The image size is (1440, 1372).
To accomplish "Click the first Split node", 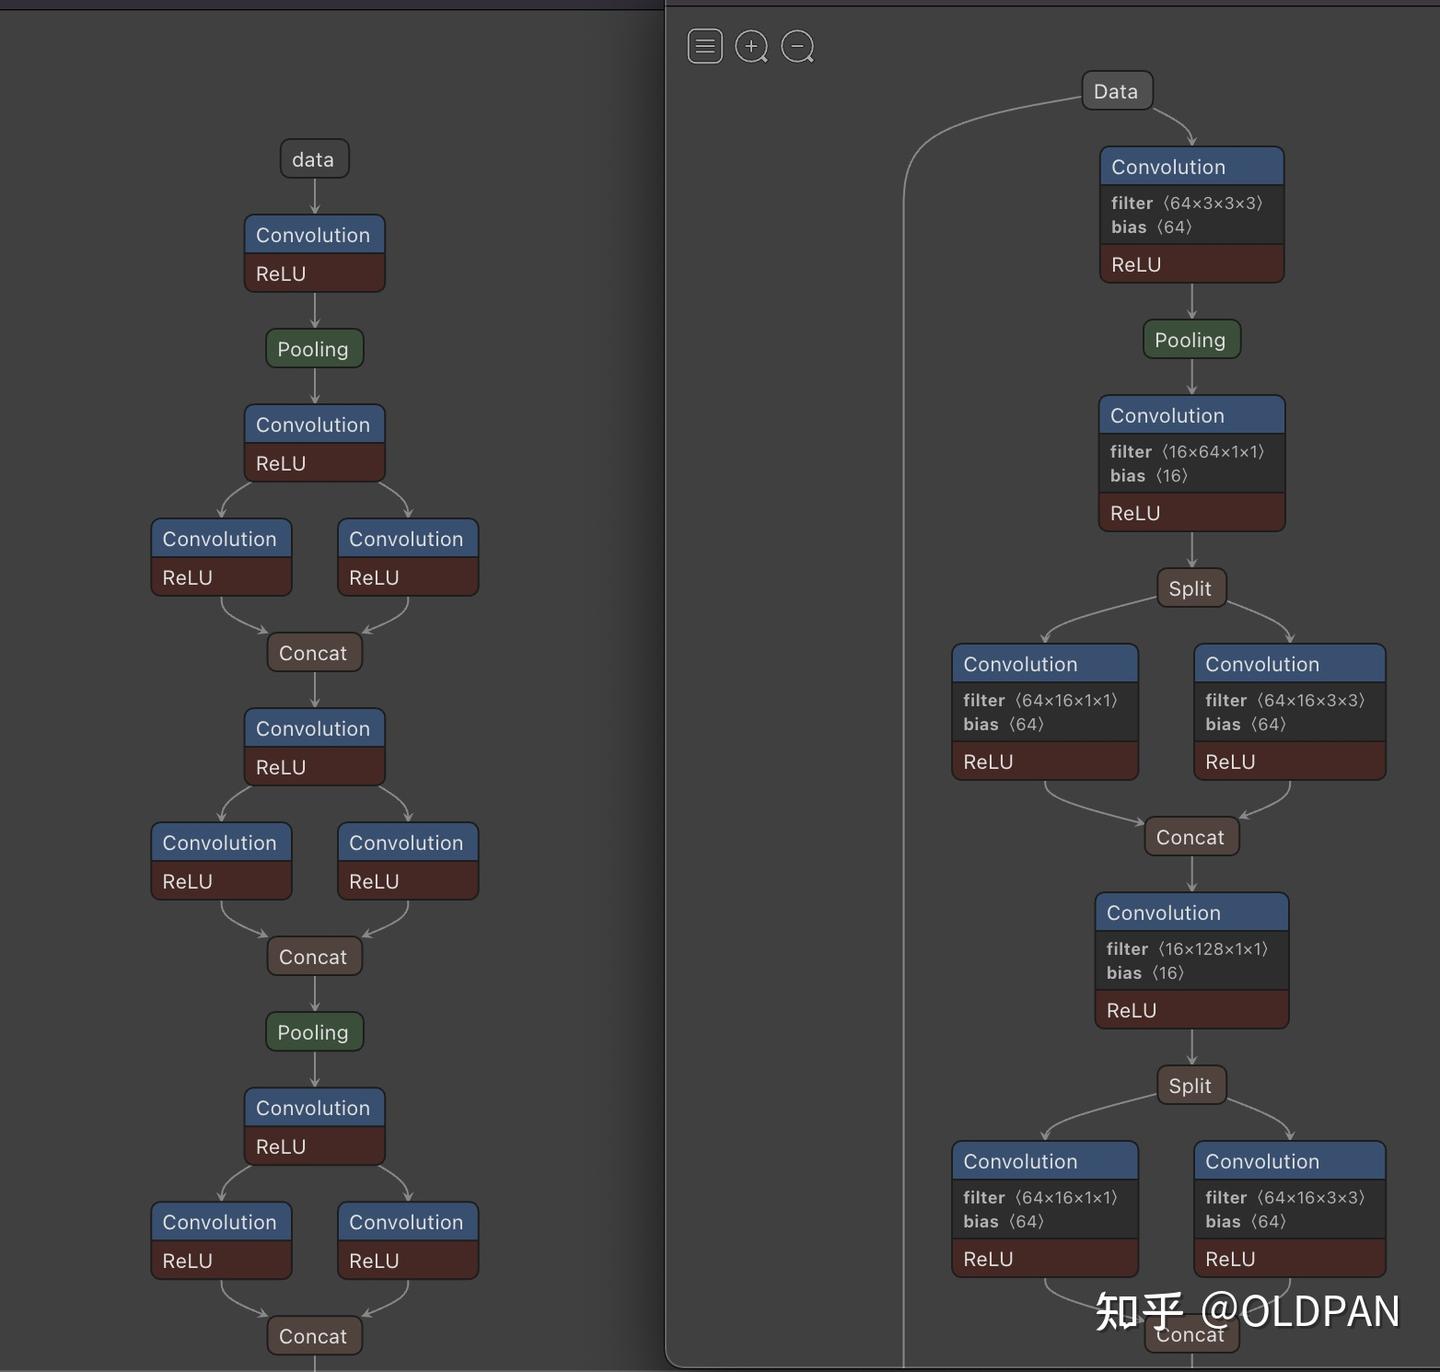I will pos(1191,588).
